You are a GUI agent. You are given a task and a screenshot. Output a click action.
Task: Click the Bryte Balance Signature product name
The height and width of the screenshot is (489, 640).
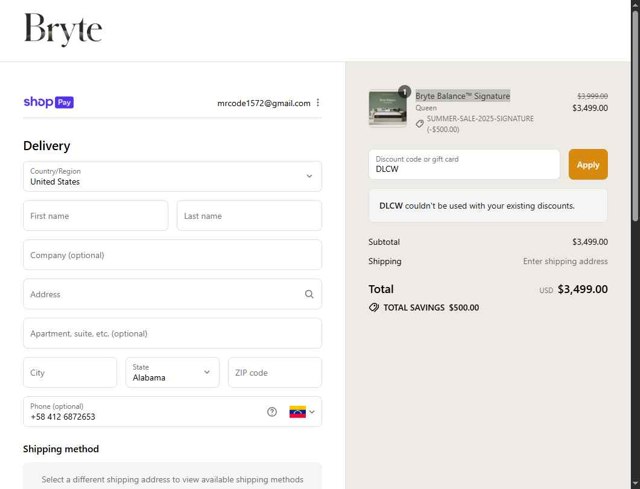tap(463, 96)
